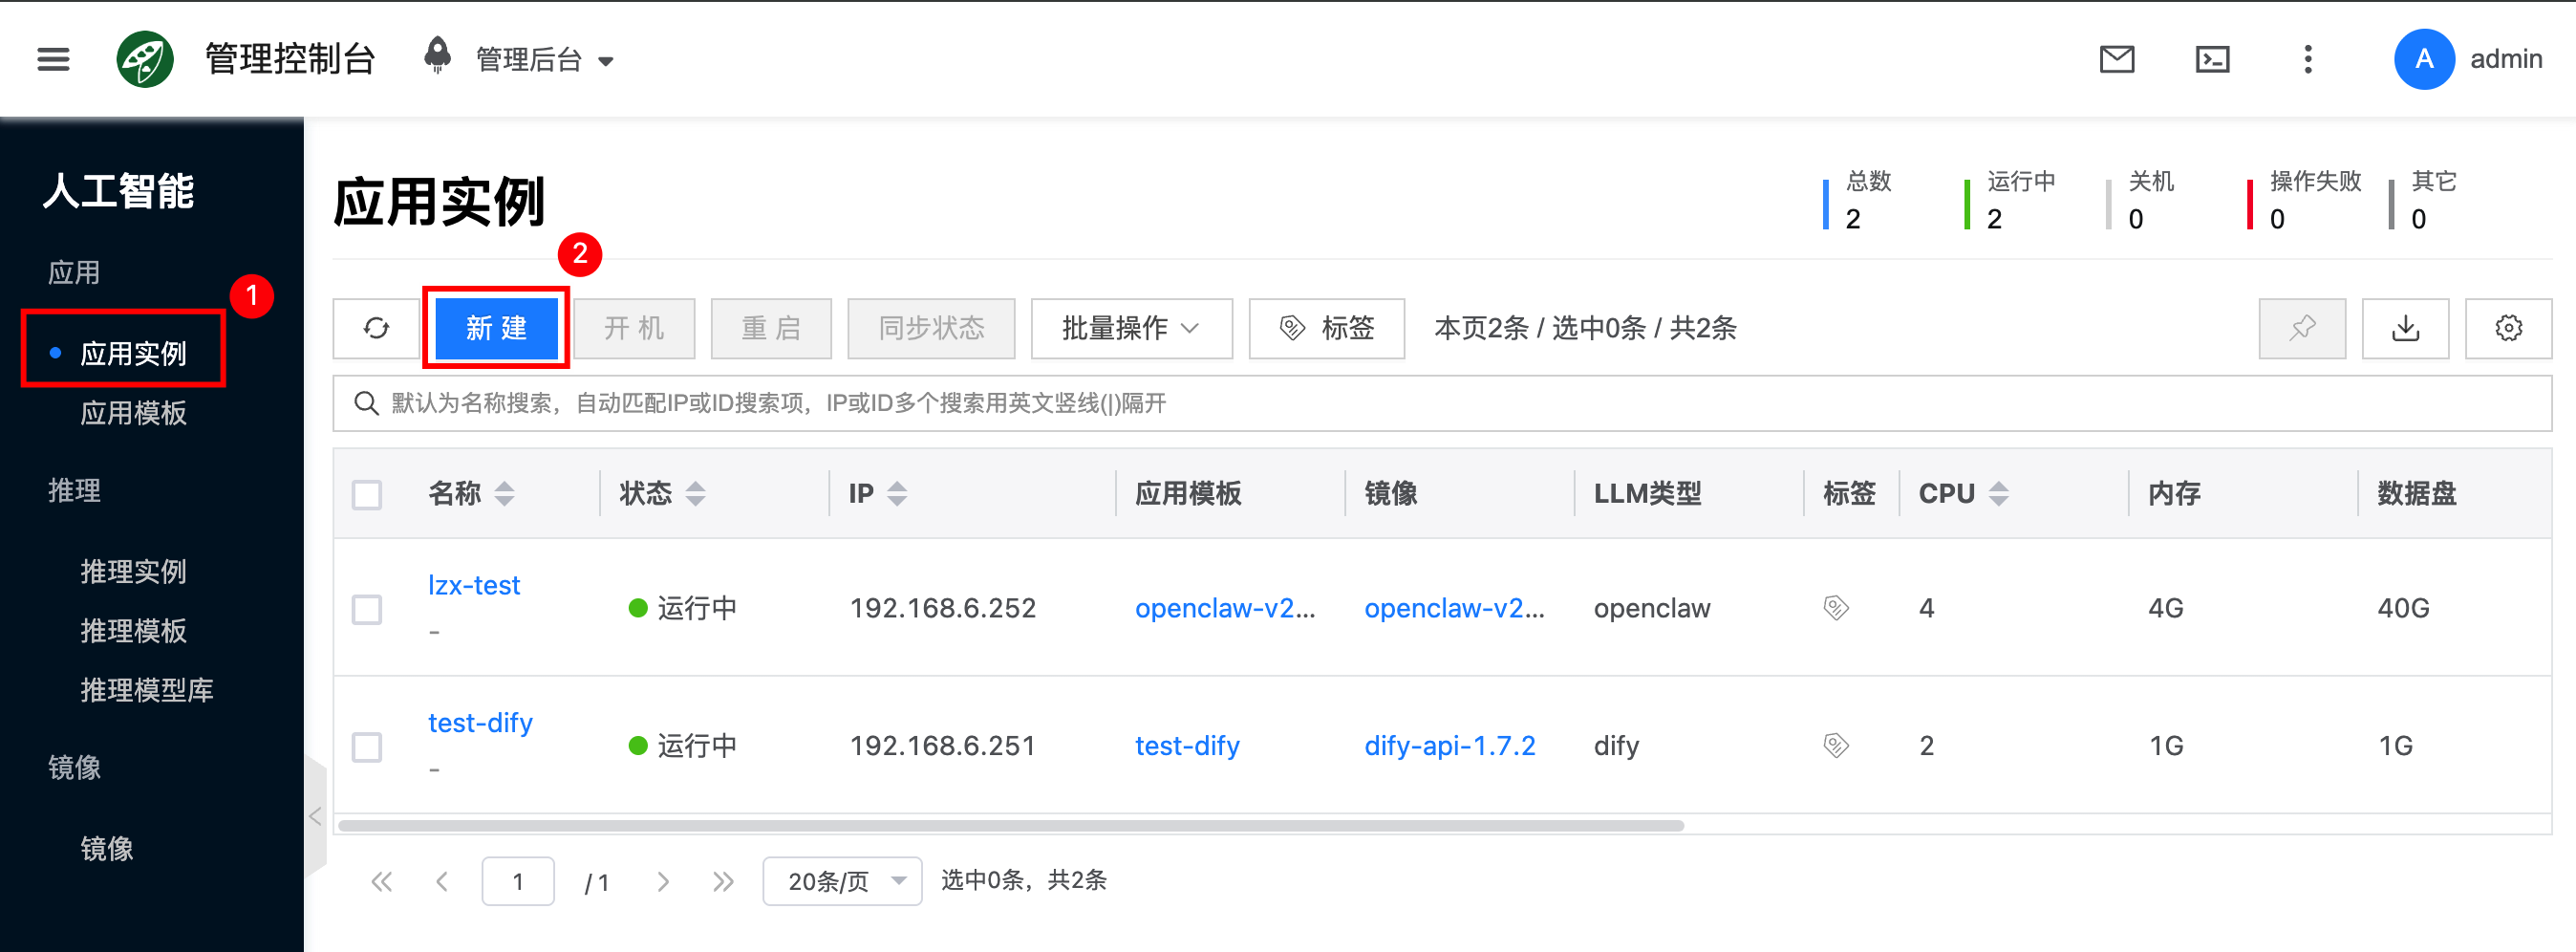
Task: Open table column settings gear icon
Action: (x=2508, y=328)
